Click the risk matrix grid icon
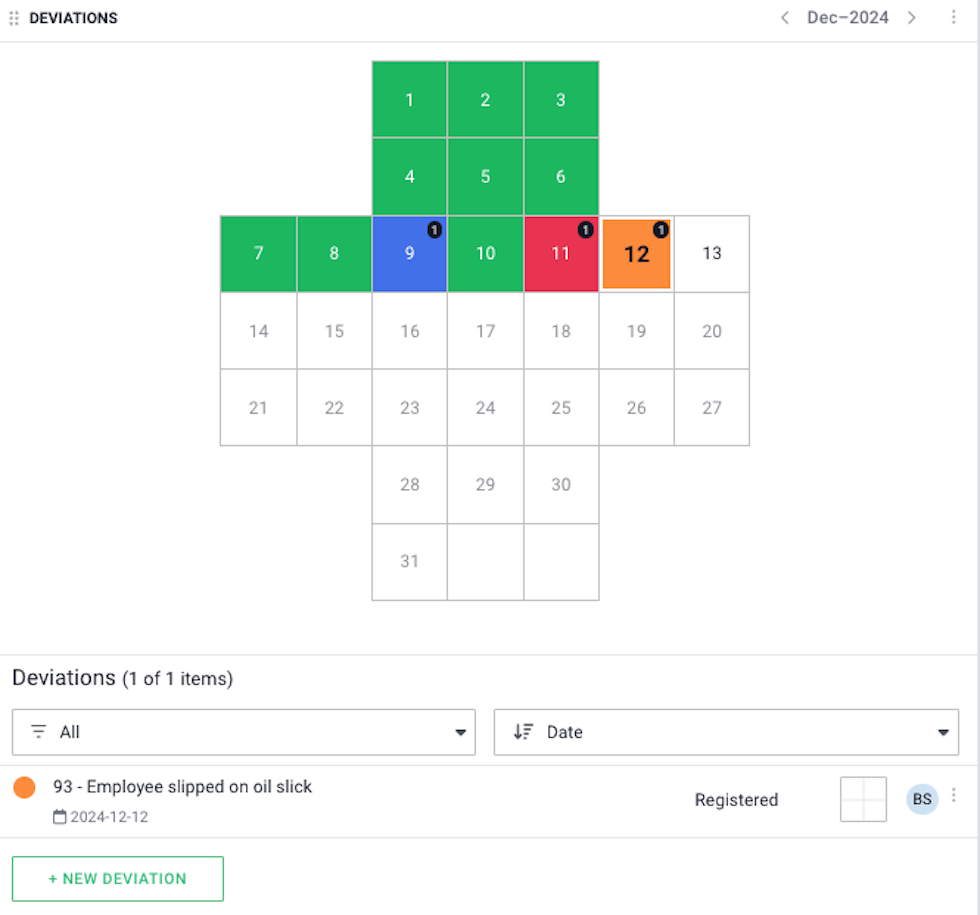980x915 pixels. pos(863,799)
